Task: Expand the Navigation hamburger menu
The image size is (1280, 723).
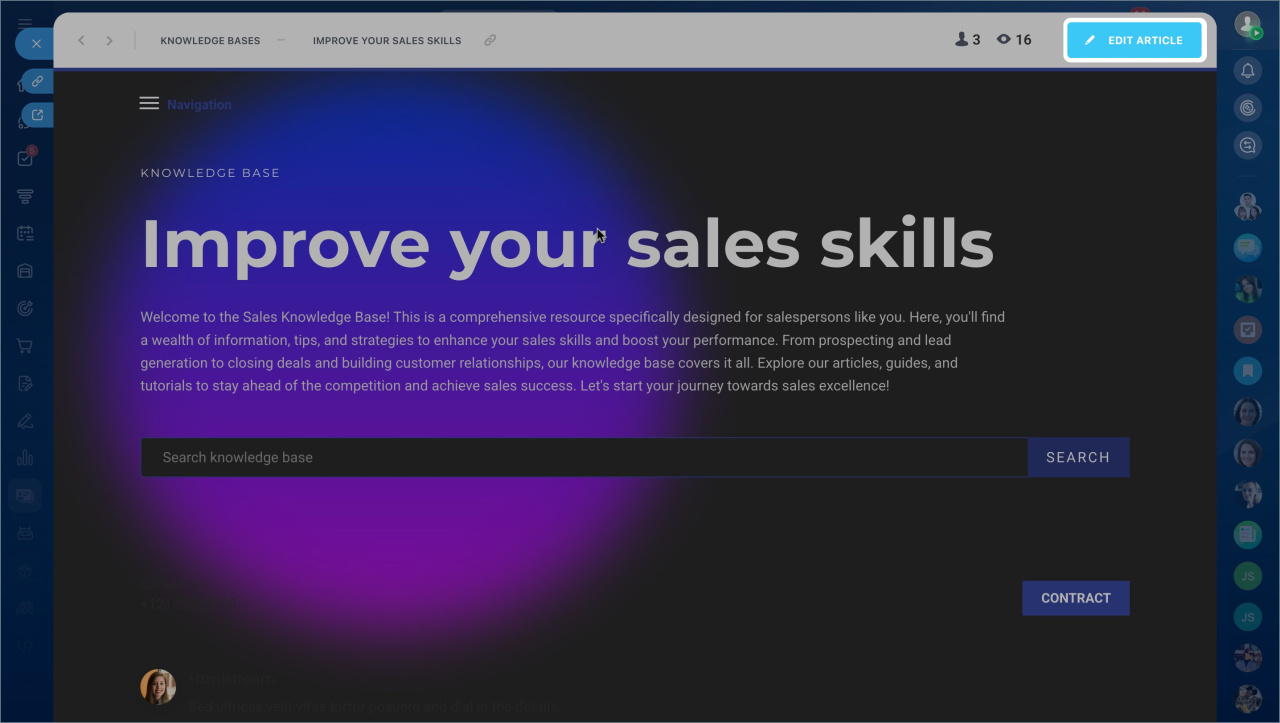Action: click(x=149, y=104)
